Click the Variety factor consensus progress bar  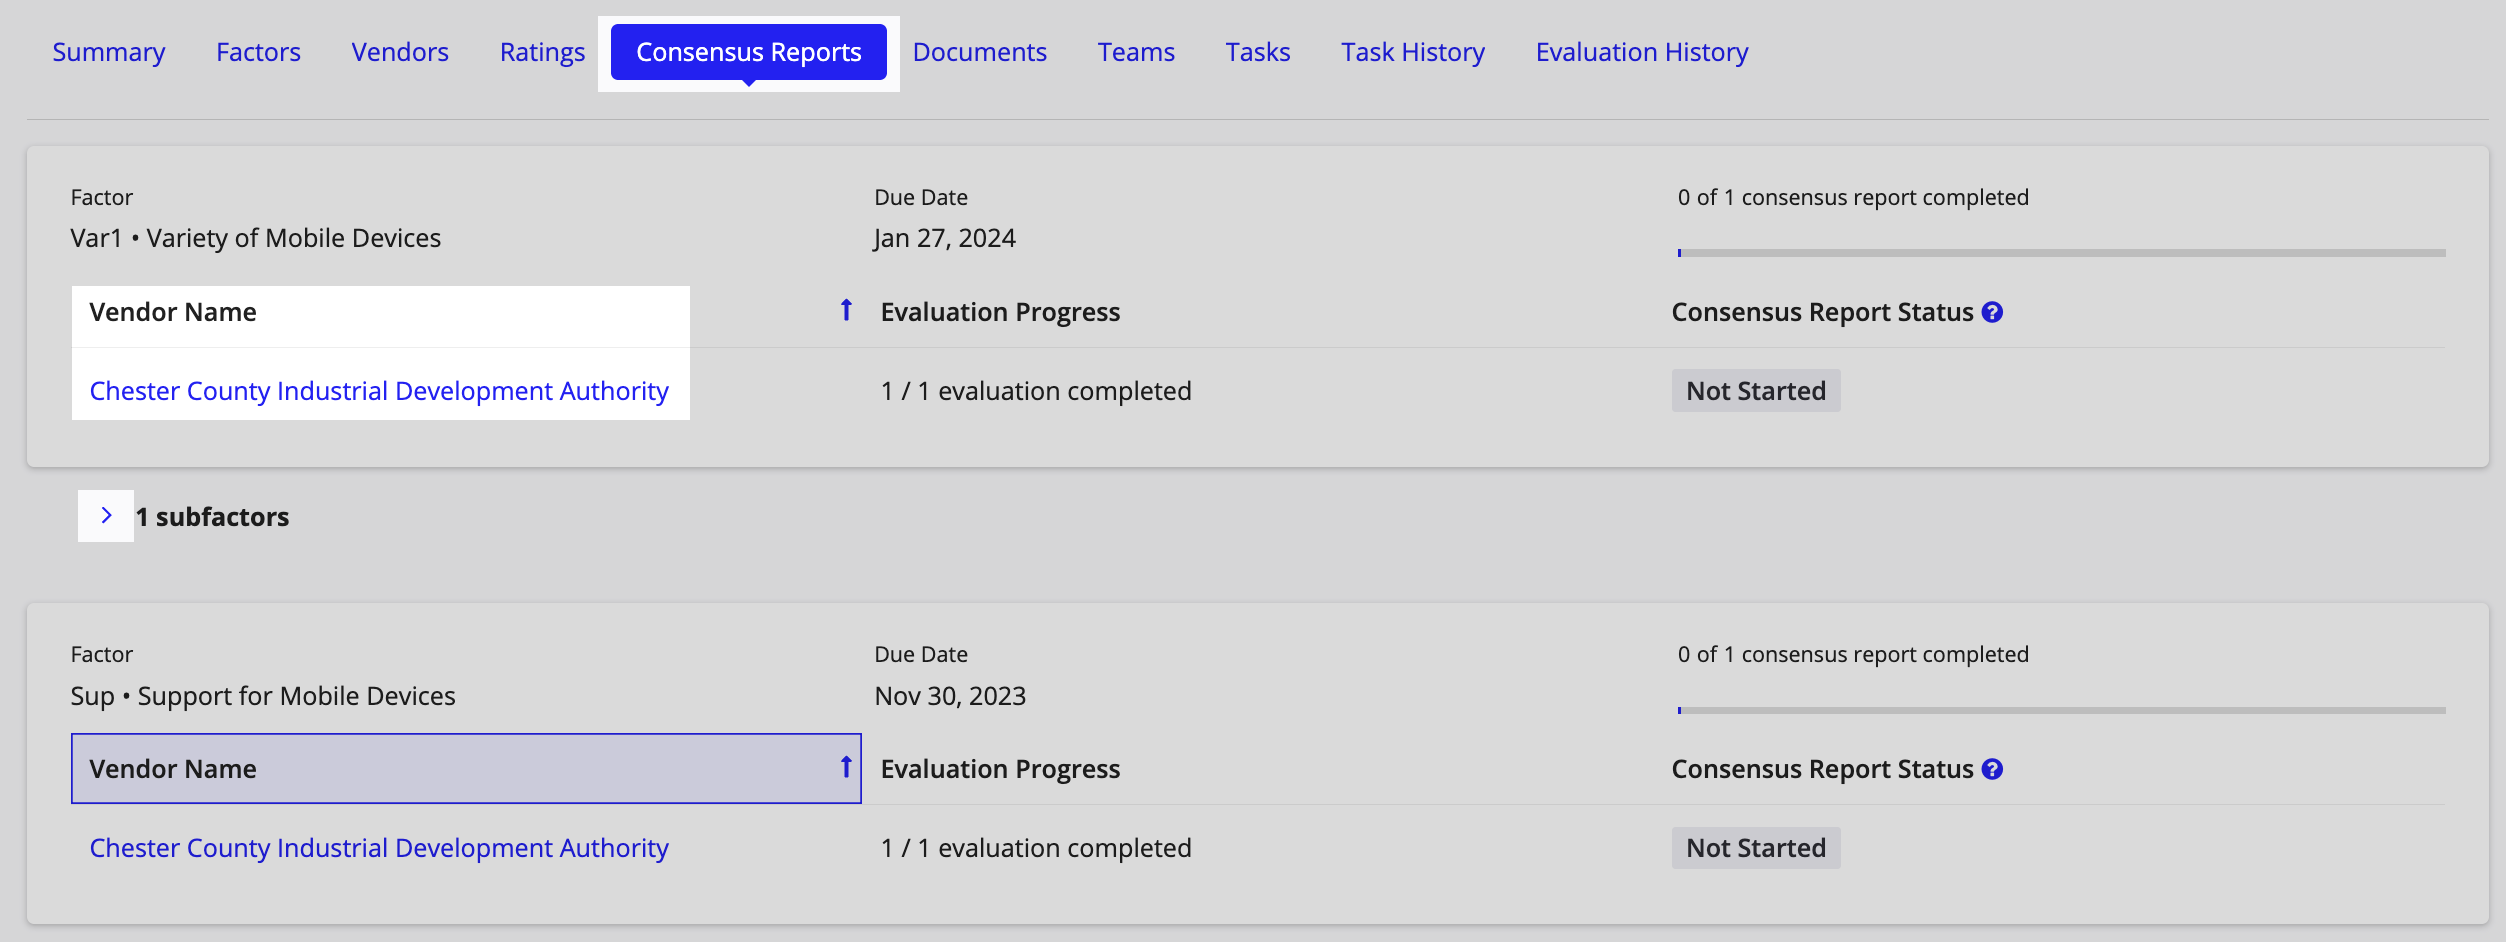(2062, 253)
